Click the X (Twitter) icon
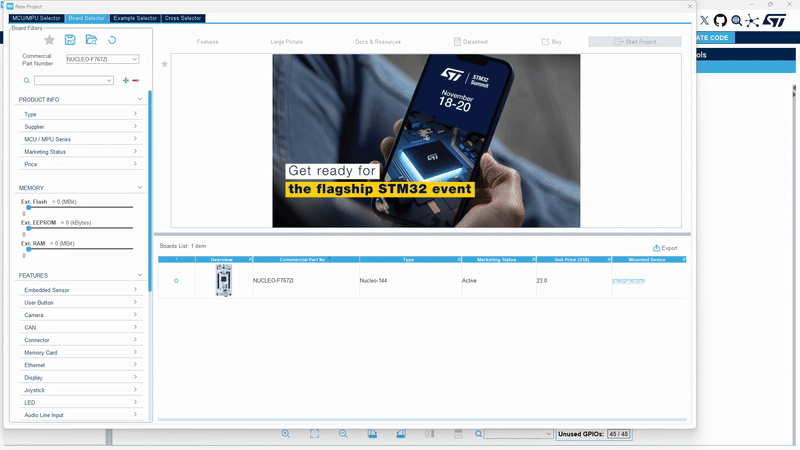Viewport: 800px width, 450px height. tap(705, 20)
